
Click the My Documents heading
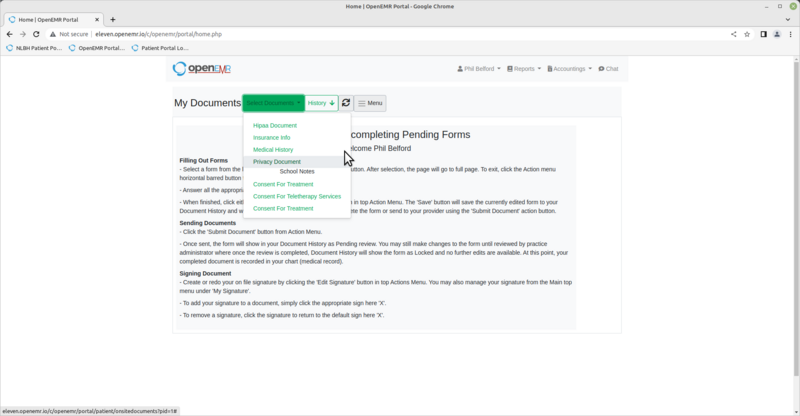tap(207, 103)
